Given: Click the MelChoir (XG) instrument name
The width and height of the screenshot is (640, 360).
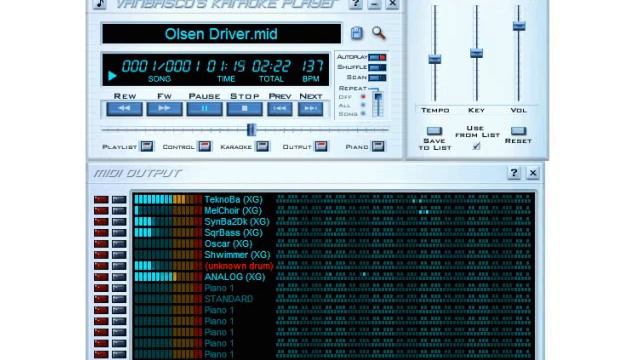Looking at the screenshot, I should pos(233,211).
